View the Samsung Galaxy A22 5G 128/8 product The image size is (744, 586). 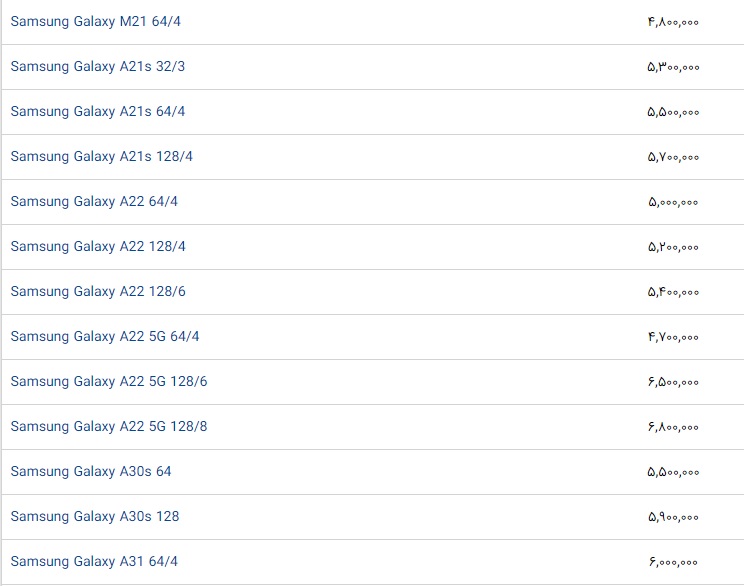(x=109, y=426)
